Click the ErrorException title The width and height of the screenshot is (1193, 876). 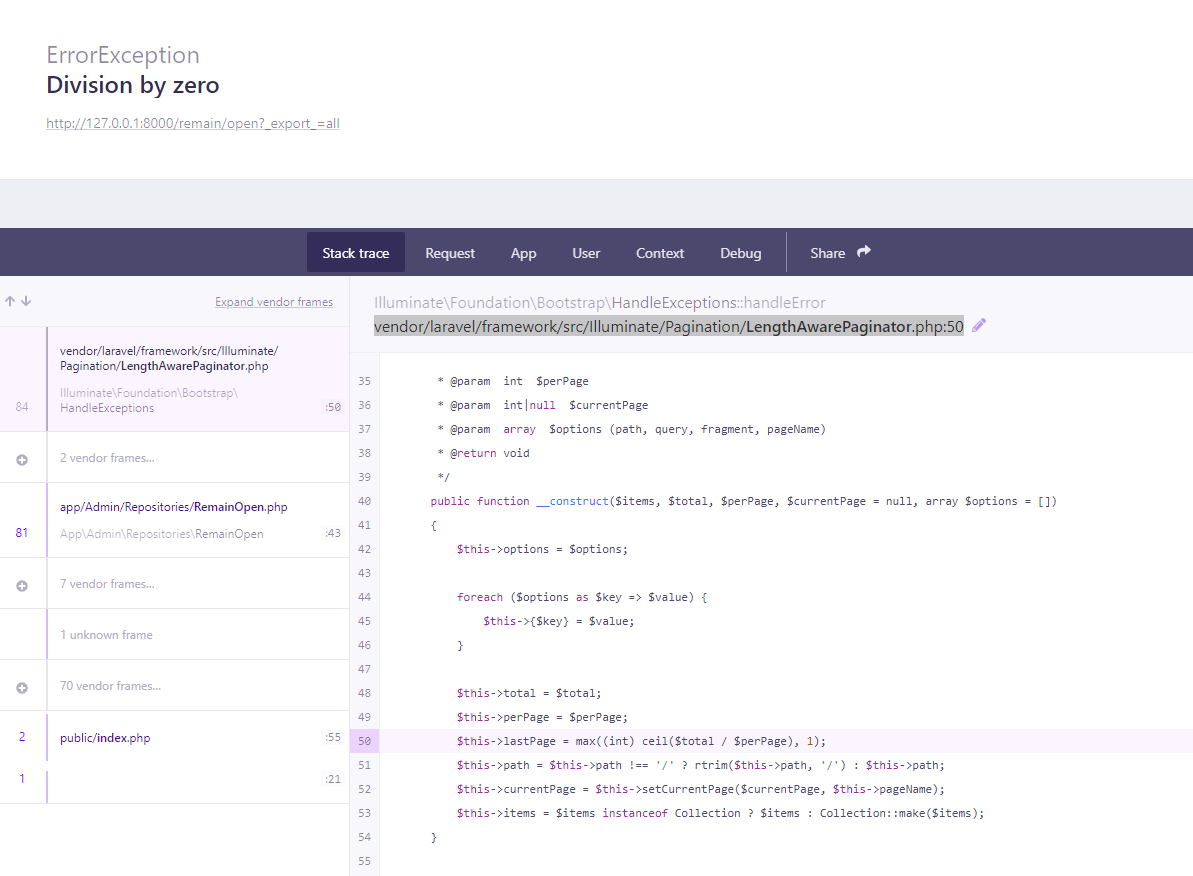point(122,55)
